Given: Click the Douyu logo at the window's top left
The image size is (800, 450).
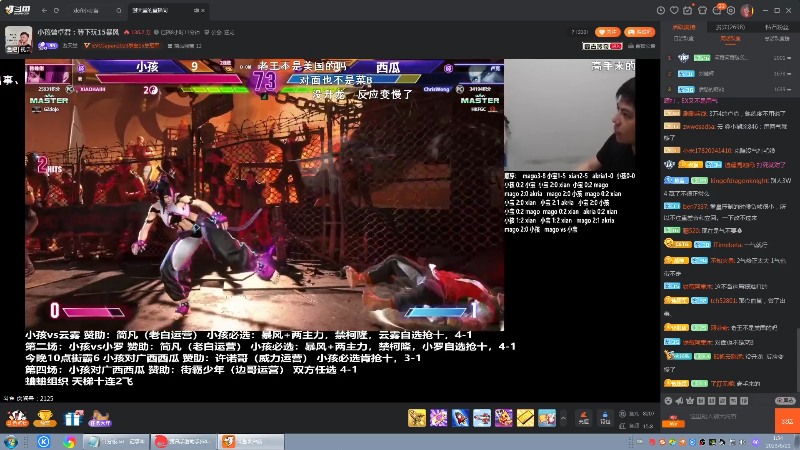Looking at the screenshot, I should point(17,10).
